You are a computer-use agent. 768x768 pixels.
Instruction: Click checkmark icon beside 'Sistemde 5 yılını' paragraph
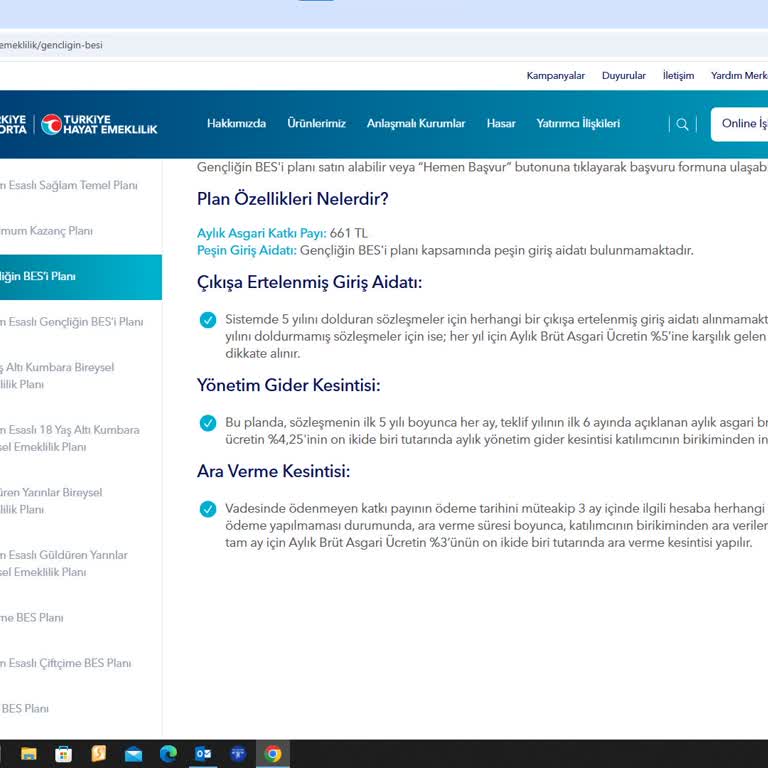pos(208,320)
